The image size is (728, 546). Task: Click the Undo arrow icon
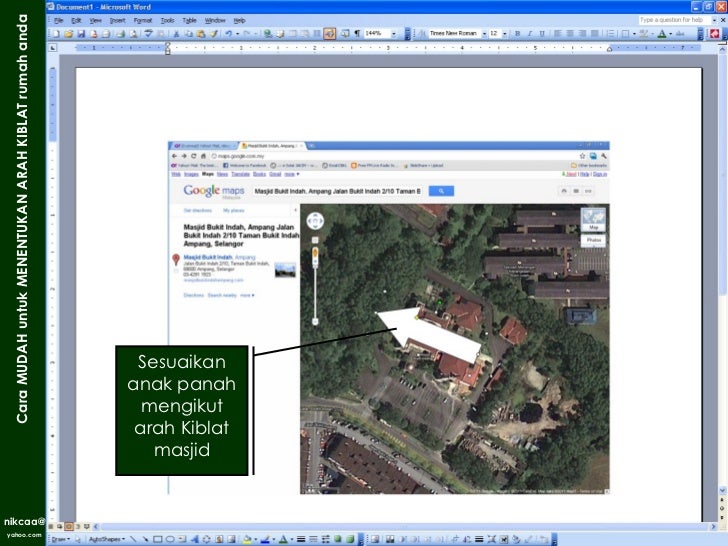click(228, 33)
